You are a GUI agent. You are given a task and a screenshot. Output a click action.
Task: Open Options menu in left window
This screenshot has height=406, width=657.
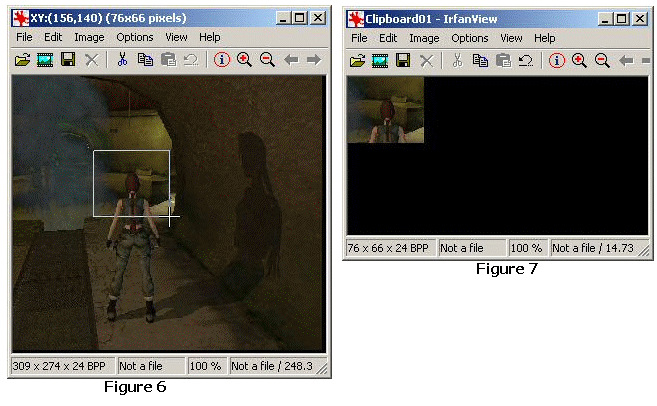135,37
